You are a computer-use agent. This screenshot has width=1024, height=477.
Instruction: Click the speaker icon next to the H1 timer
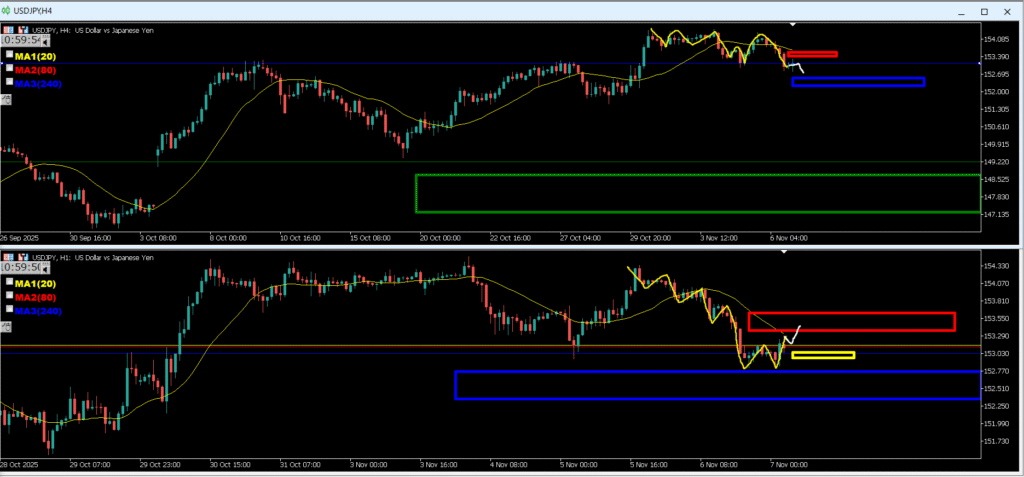click(45, 268)
